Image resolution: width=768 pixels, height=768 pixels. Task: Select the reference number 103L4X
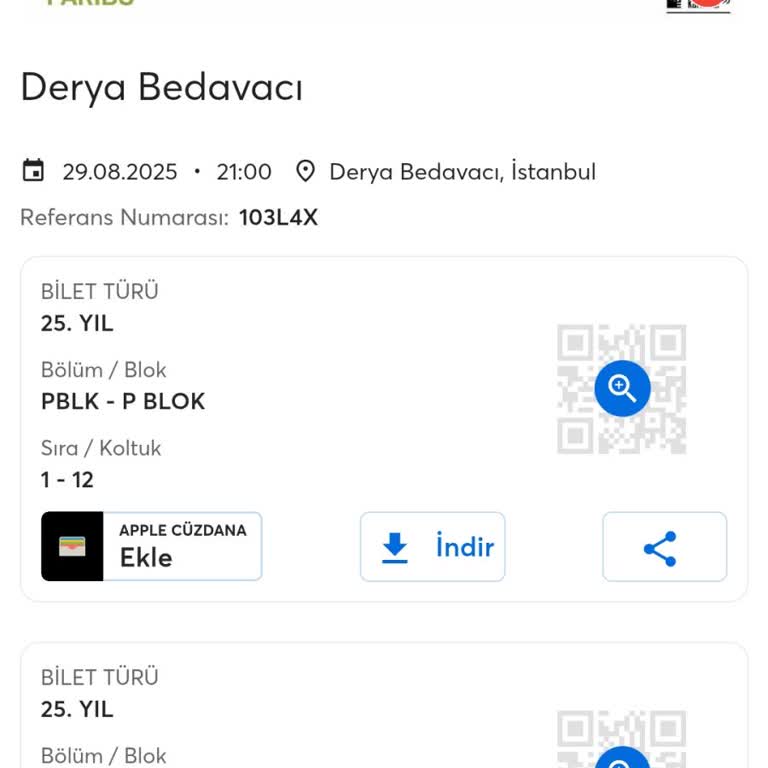click(278, 217)
